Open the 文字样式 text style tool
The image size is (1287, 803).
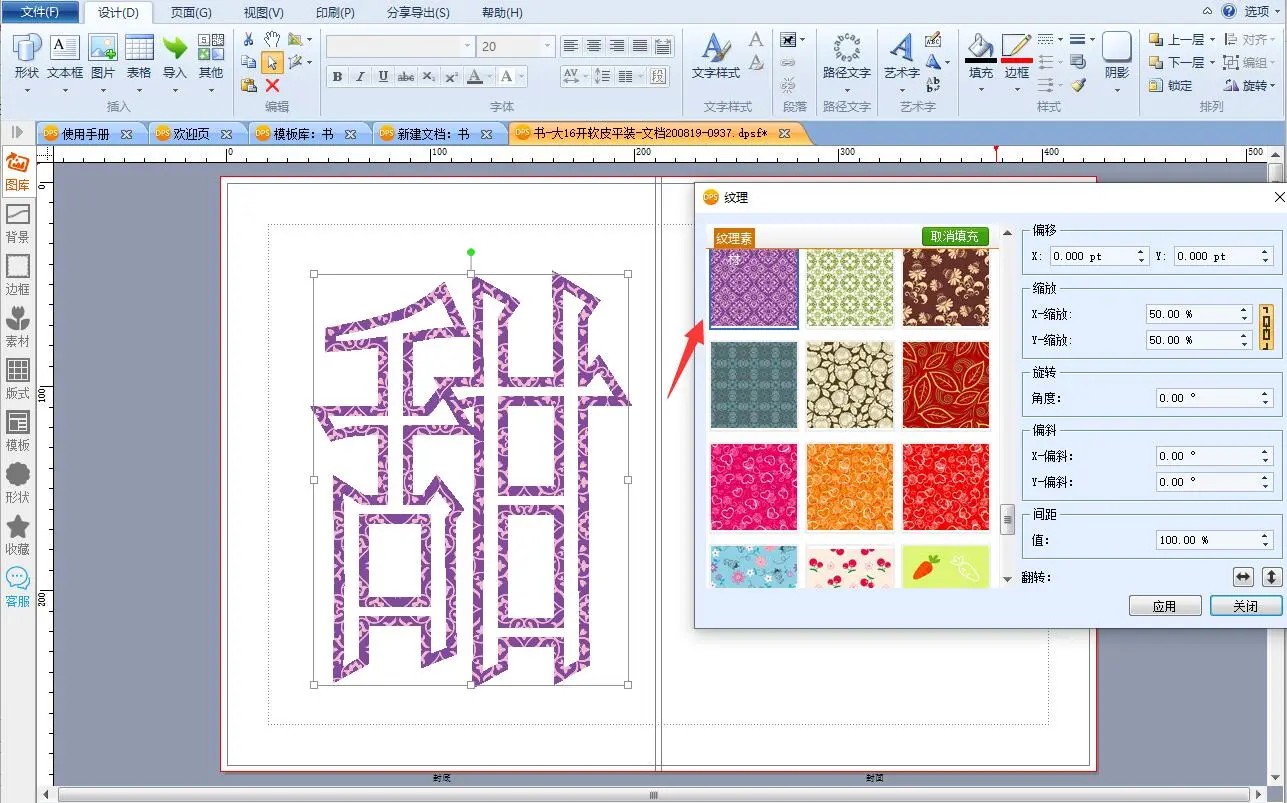[x=715, y=56]
